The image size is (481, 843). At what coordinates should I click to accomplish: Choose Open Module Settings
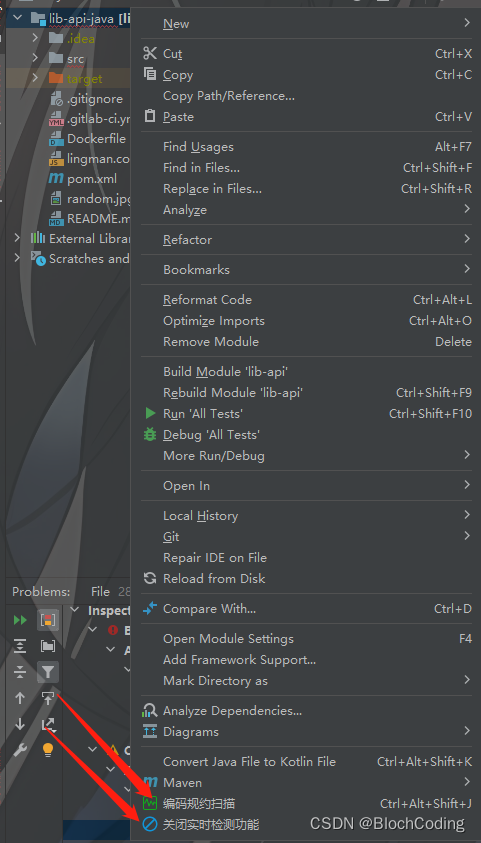pyautogui.click(x=306, y=638)
